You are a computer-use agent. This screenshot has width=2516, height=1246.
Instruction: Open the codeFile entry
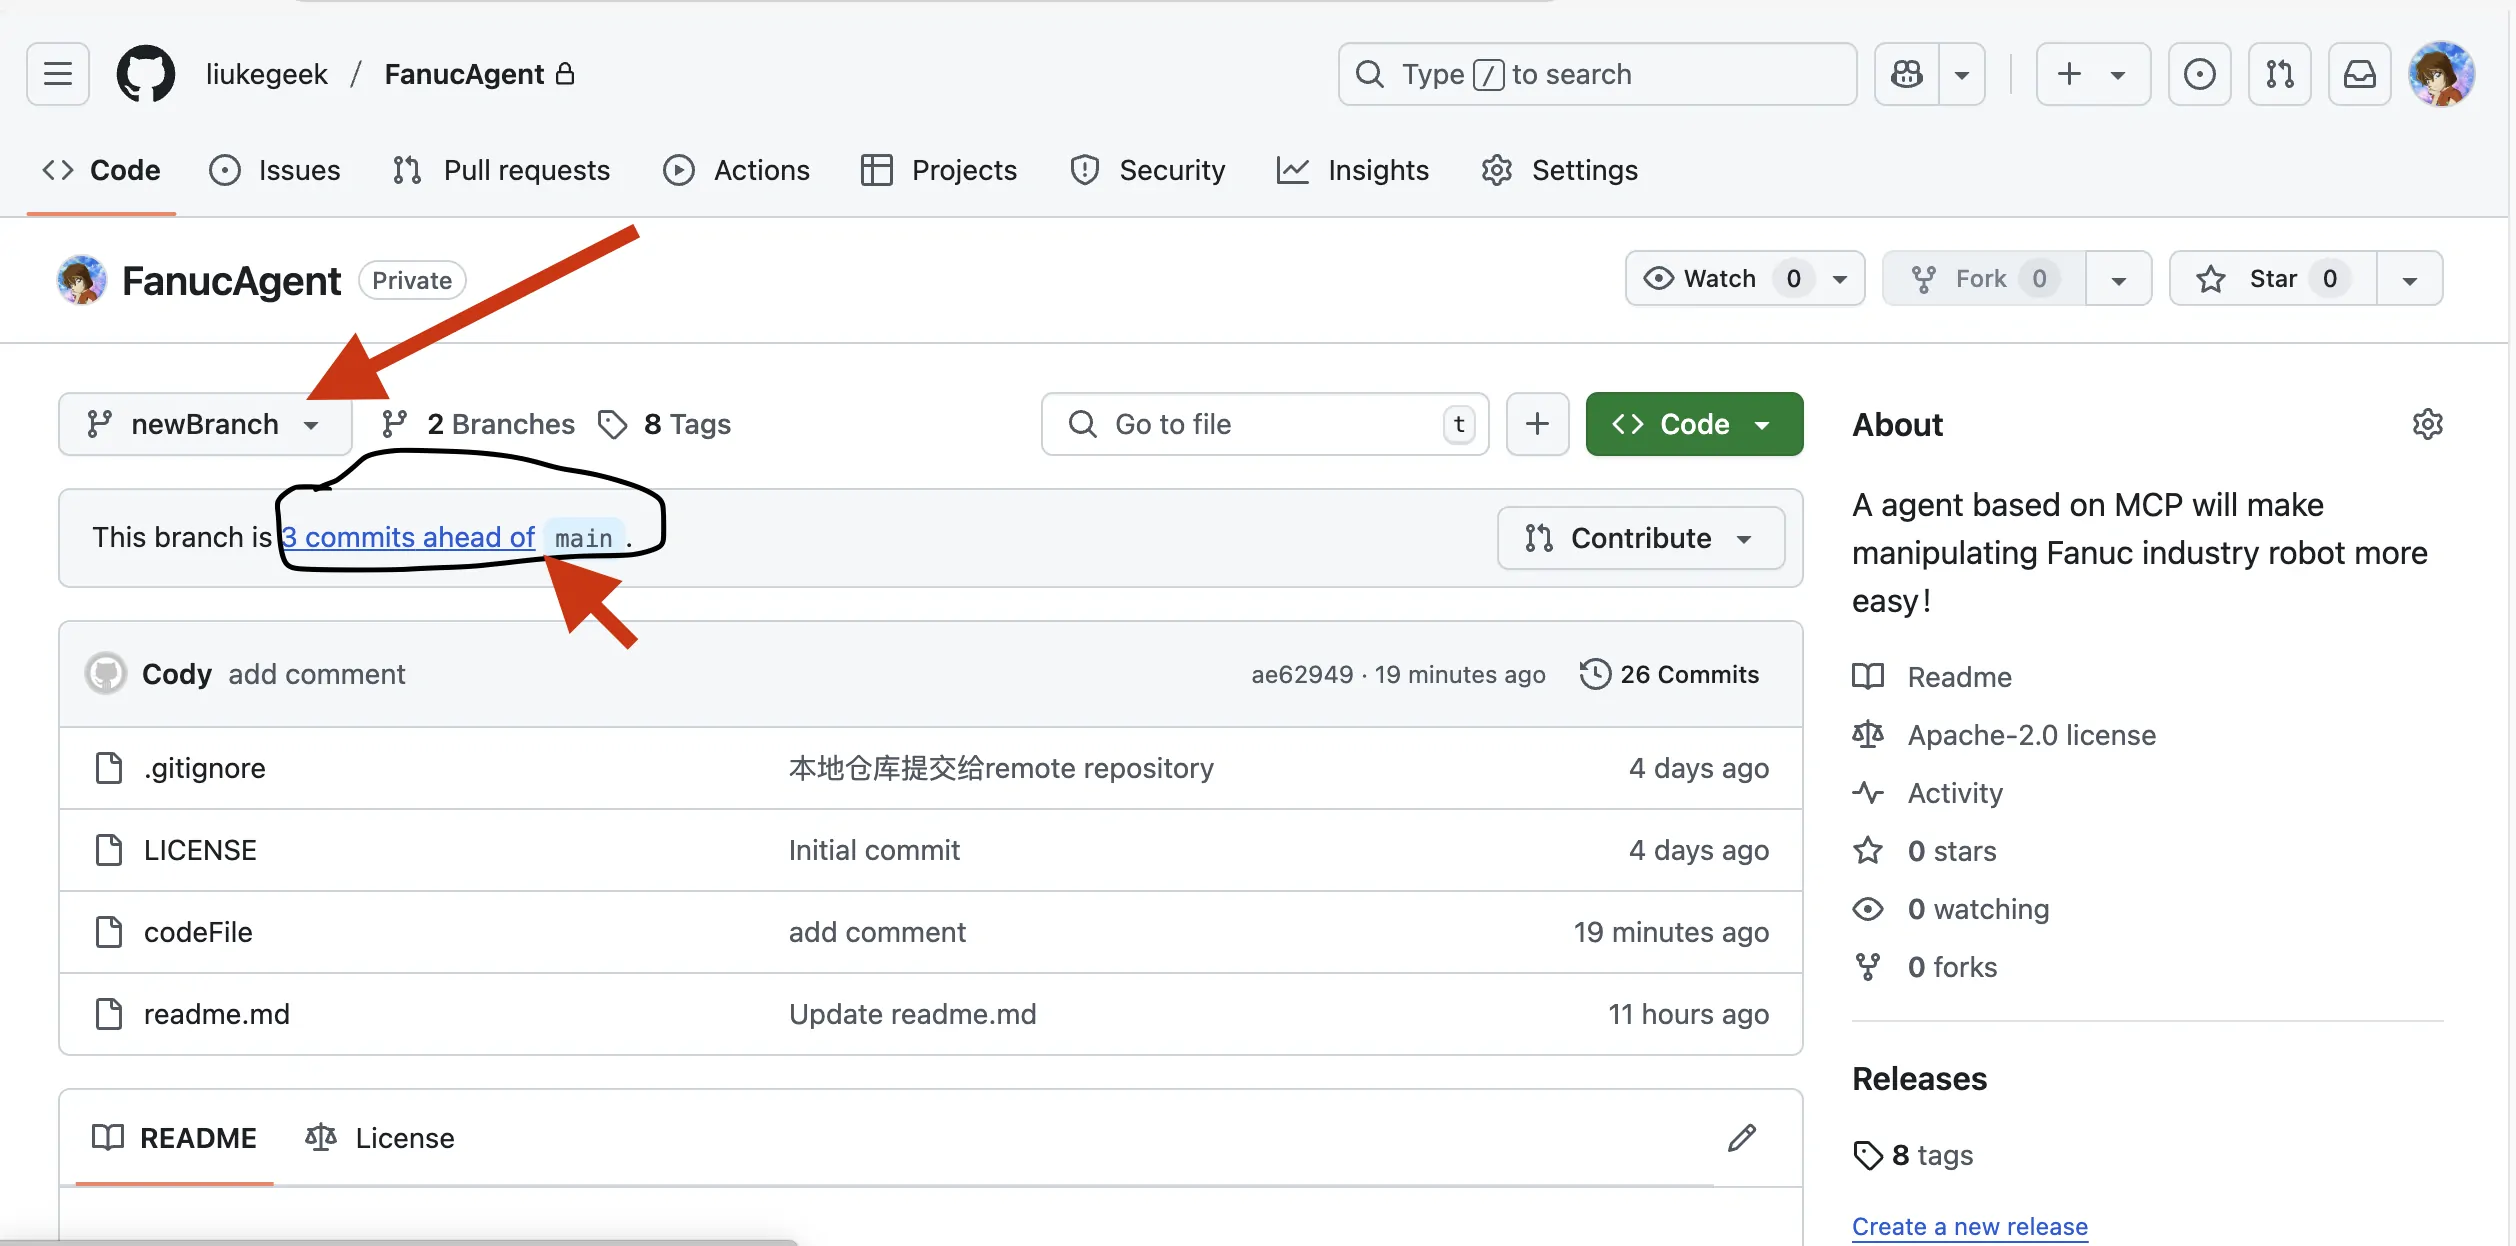[x=198, y=932]
